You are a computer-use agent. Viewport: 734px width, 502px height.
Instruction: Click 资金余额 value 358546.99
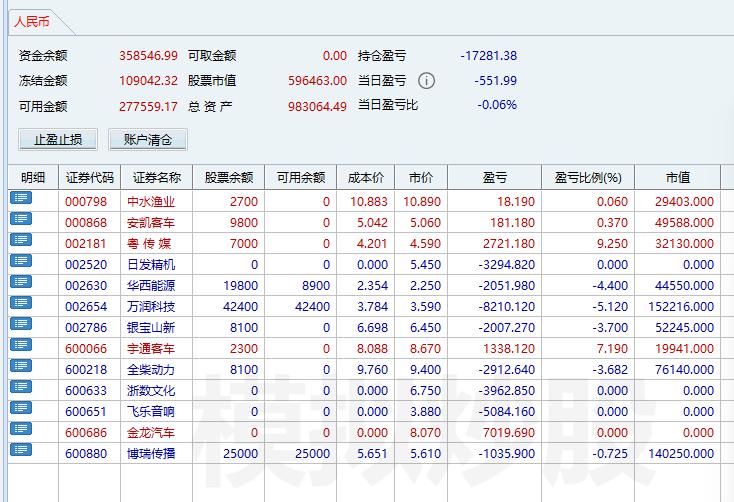click(x=148, y=56)
